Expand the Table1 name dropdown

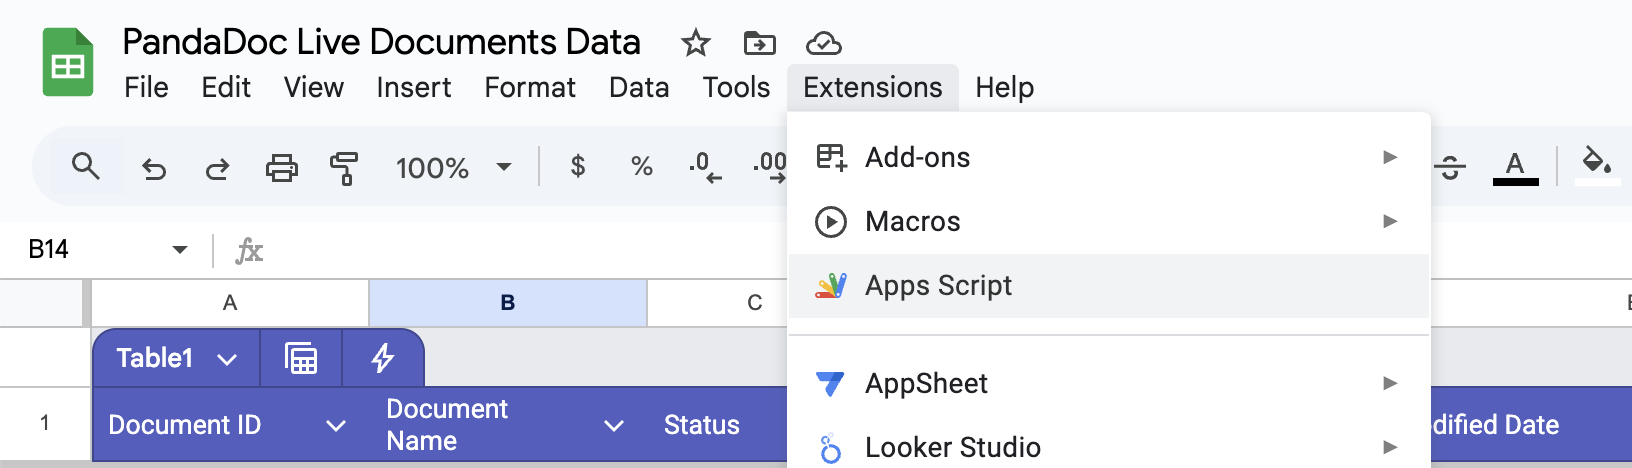(x=227, y=359)
